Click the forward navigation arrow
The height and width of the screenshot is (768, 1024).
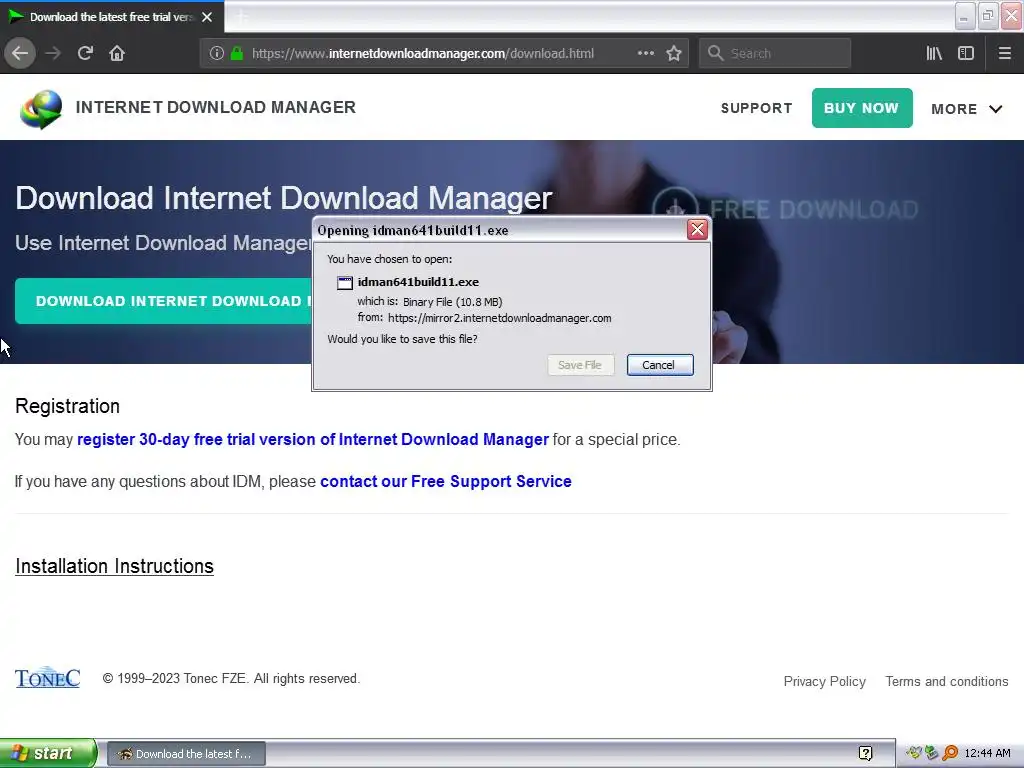[x=53, y=53]
